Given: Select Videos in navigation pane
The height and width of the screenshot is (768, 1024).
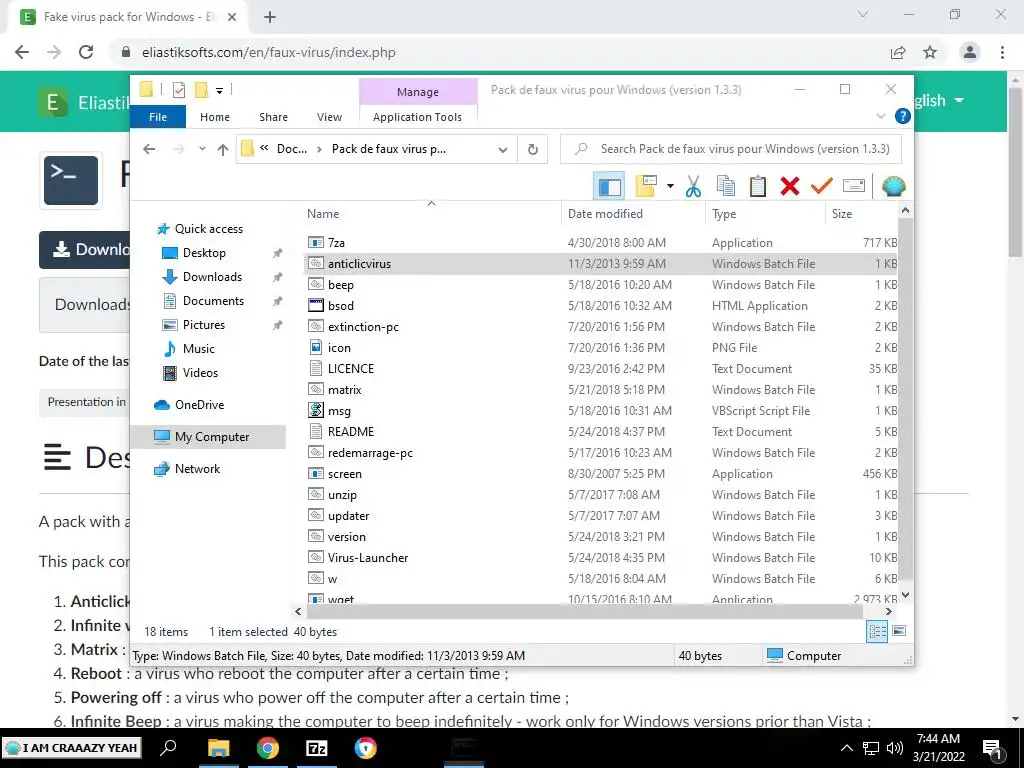Looking at the screenshot, I should [200, 373].
